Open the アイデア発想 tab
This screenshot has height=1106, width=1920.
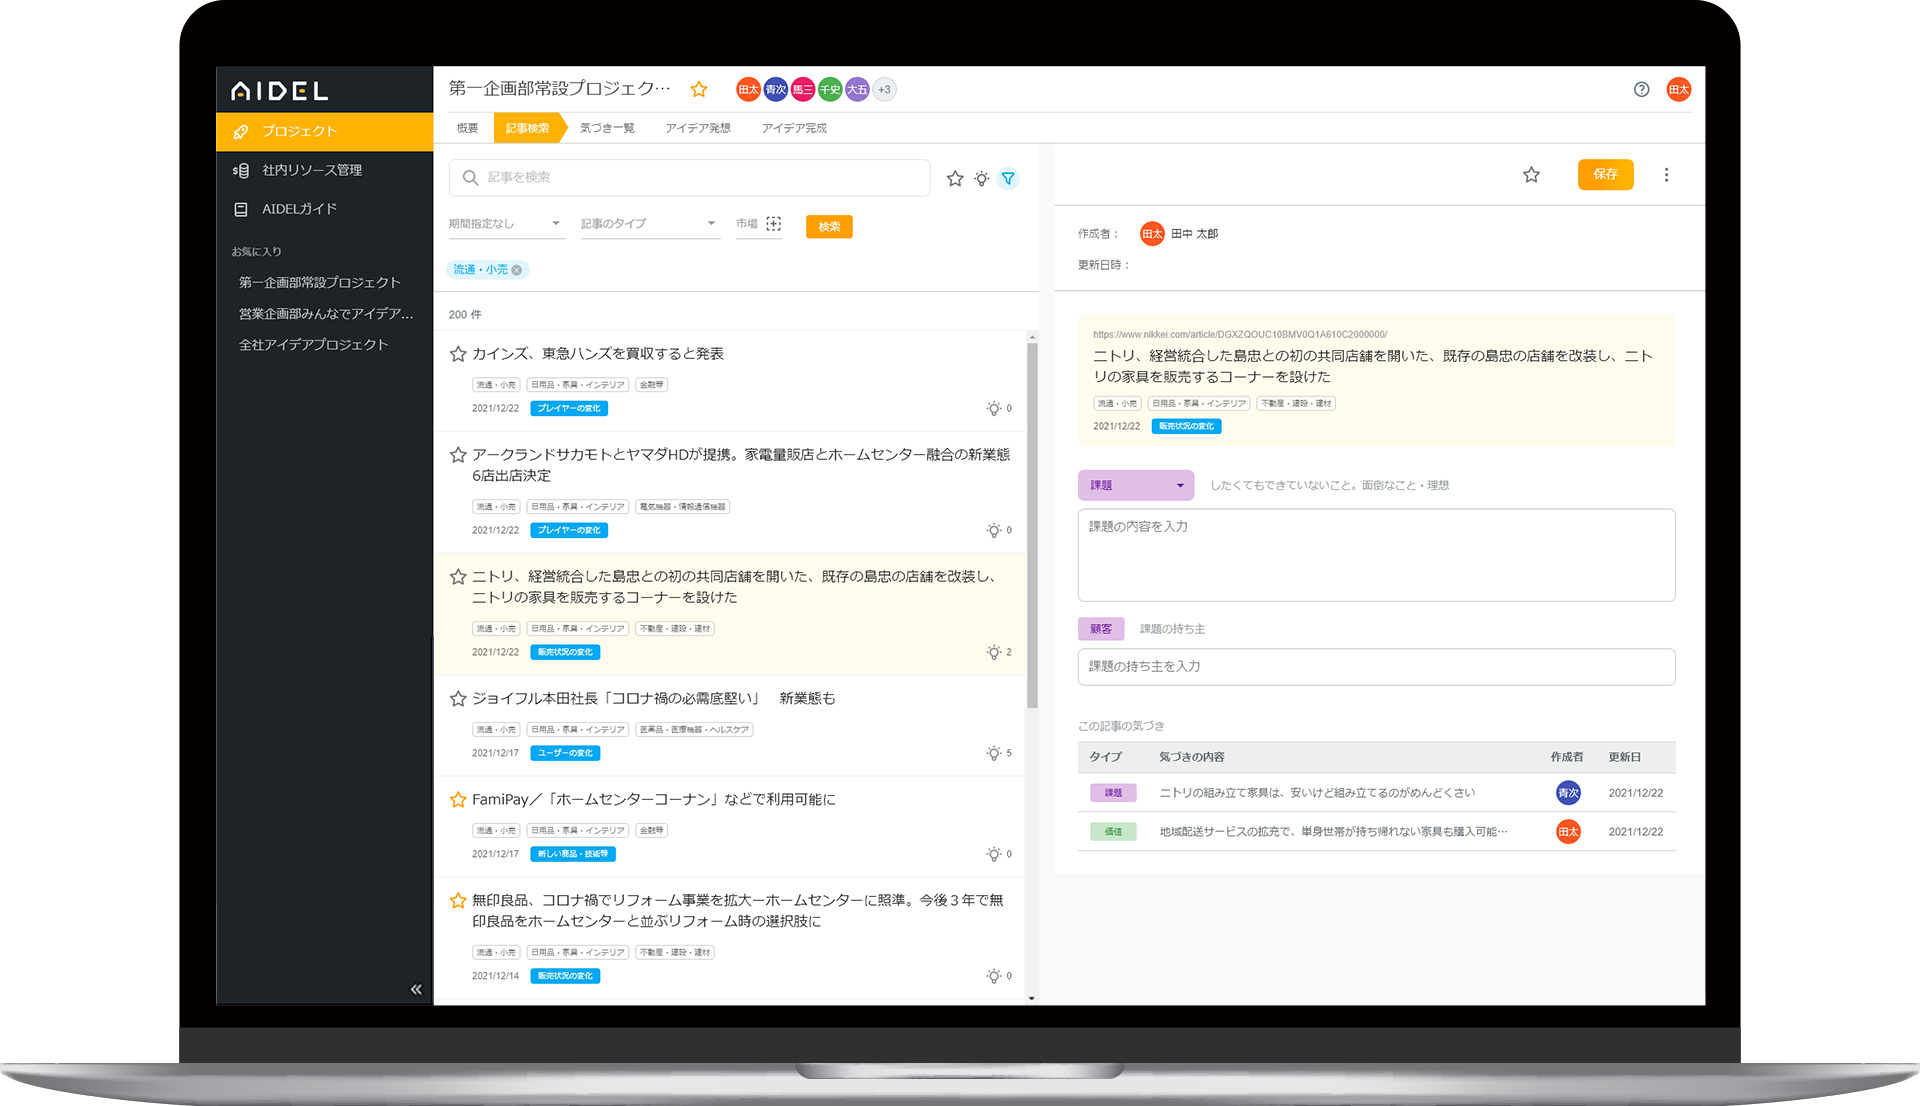(697, 127)
